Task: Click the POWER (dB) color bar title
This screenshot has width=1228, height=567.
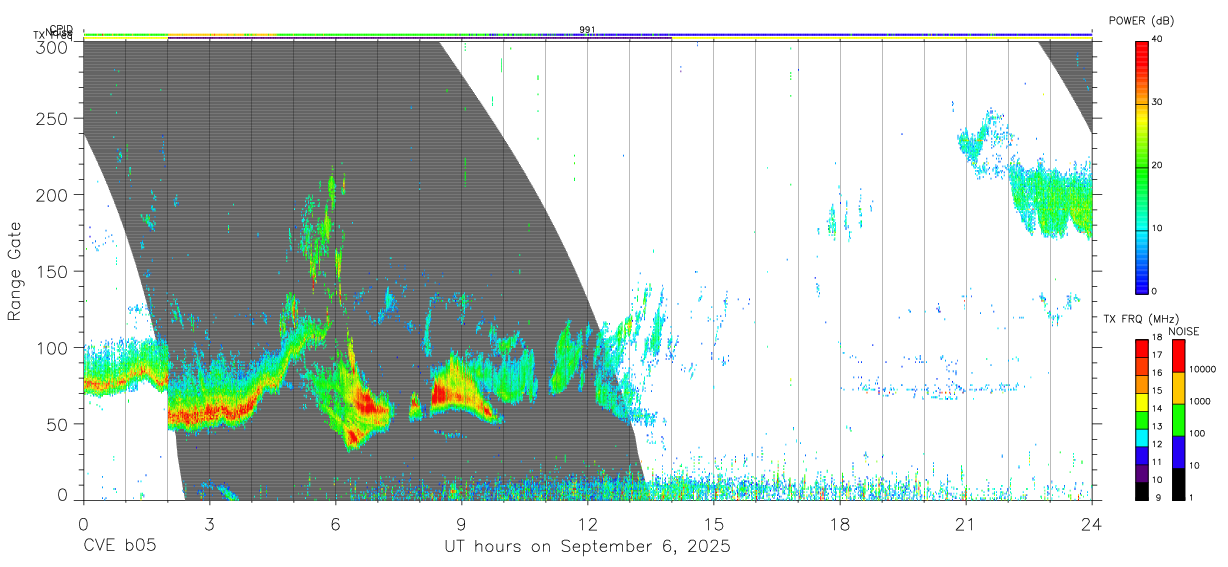Action: tap(1143, 21)
